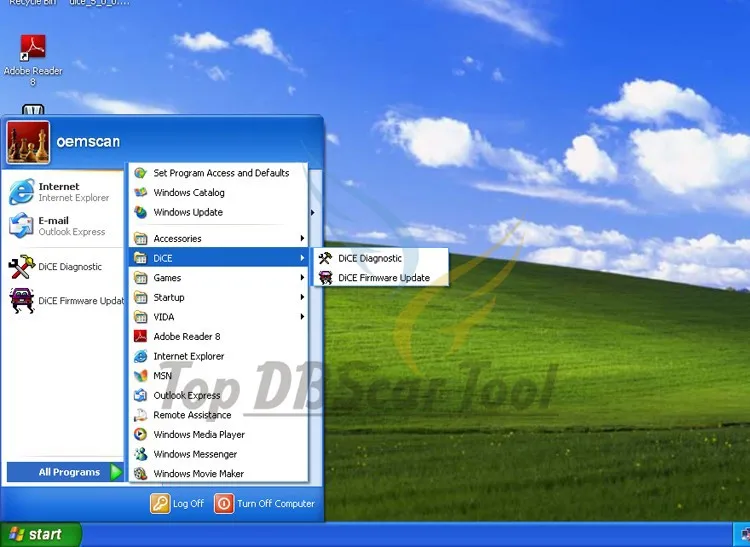Click Set Program Access and Defaults text
The width and height of the screenshot is (750, 547).
221,173
